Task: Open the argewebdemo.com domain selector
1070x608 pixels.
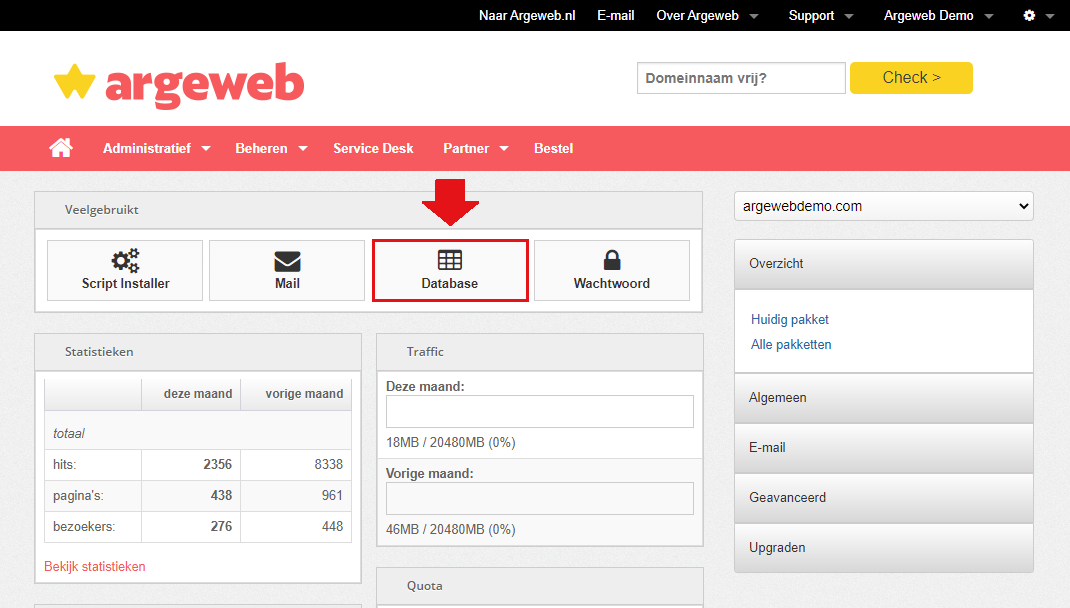Action: click(x=884, y=206)
